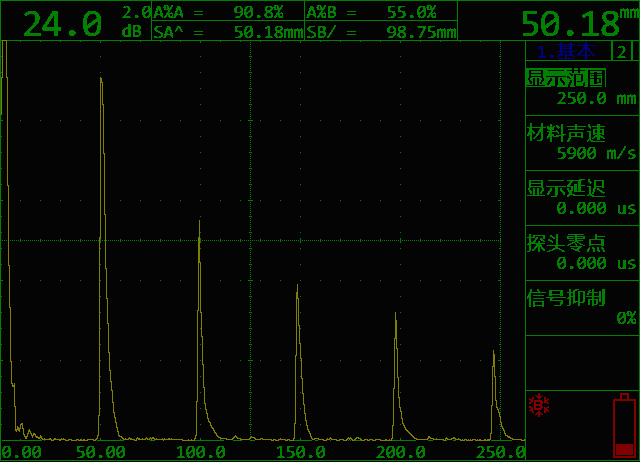The width and height of the screenshot is (640, 462).
Task: Switch to menu page 2 tab
Action: pyautogui.click(x=622, y=53)
